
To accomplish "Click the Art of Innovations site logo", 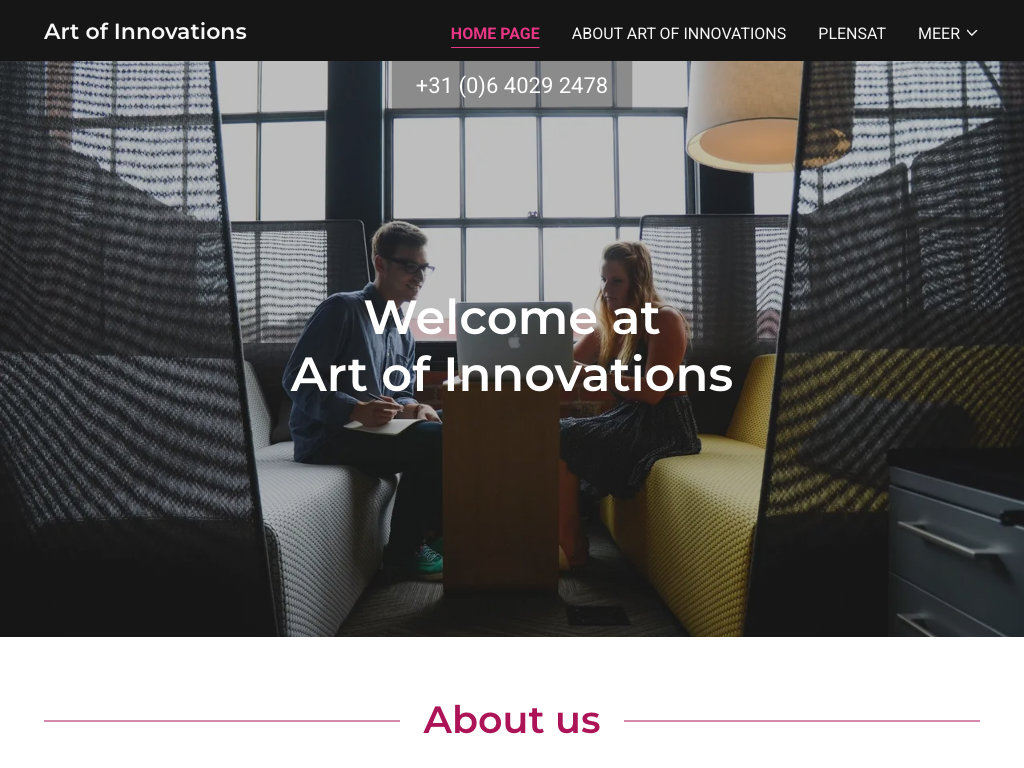I will pyautogui.click(x=145, y=31).
